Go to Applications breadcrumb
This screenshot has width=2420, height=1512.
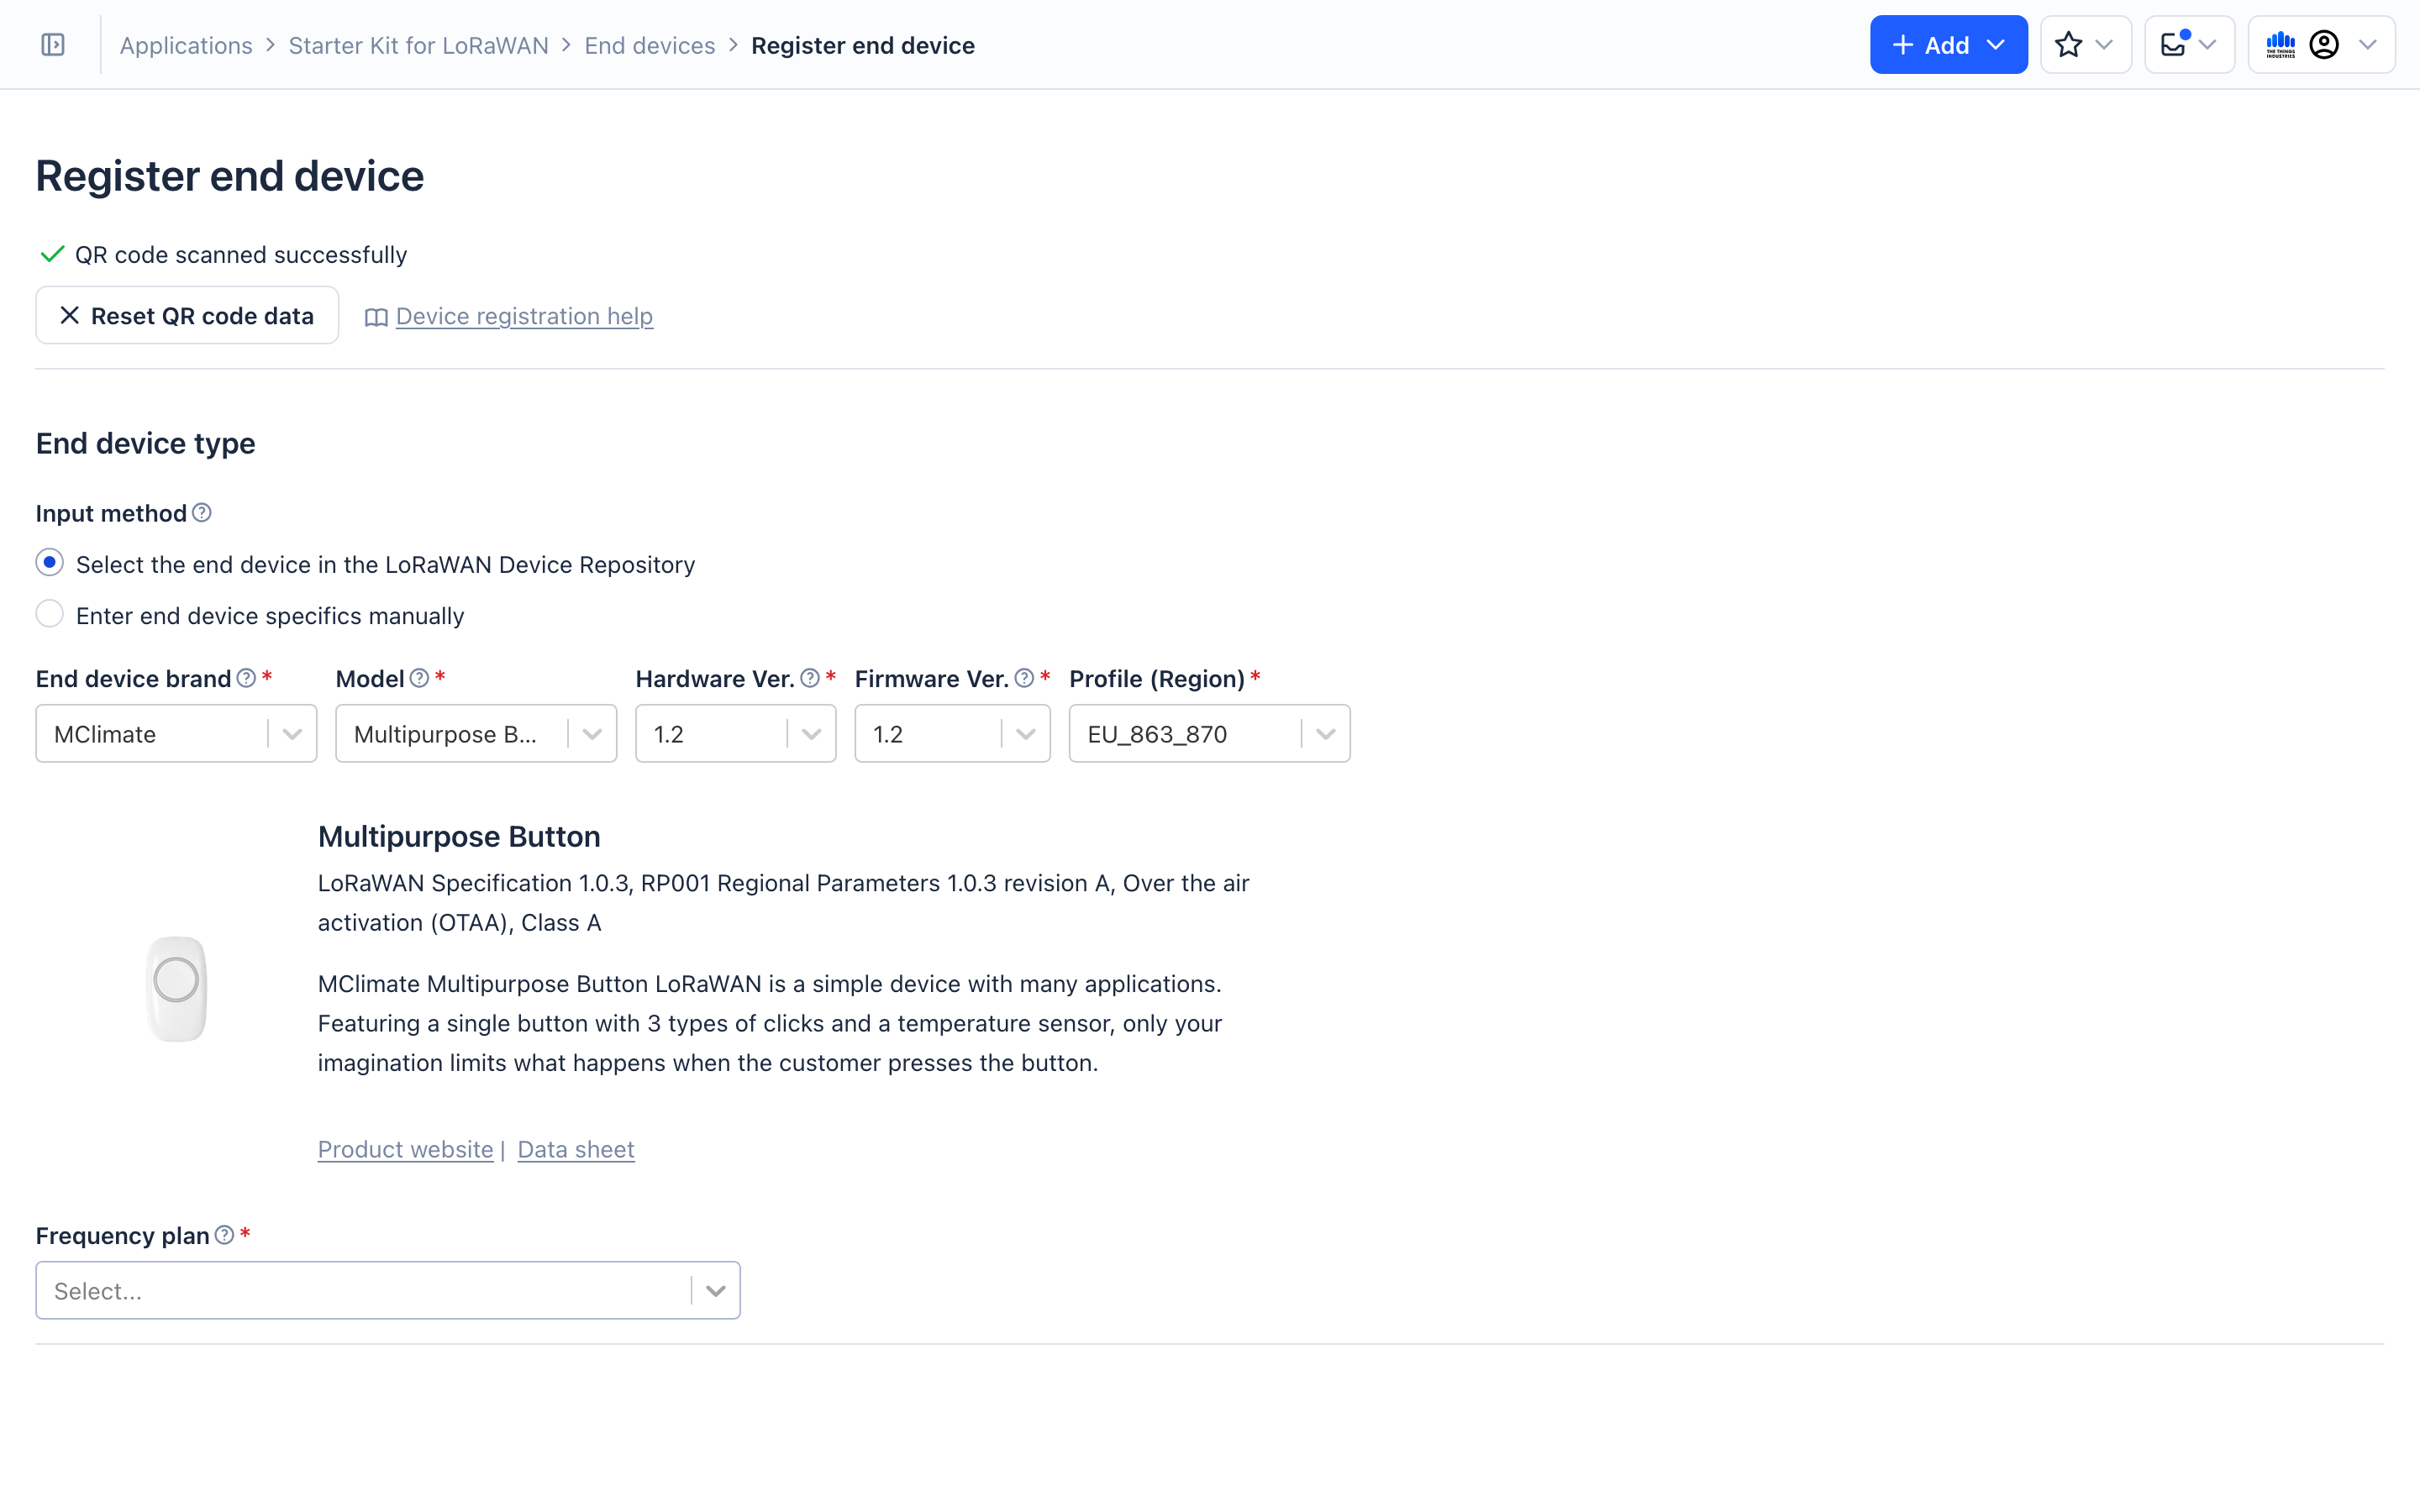coord(186,45)
